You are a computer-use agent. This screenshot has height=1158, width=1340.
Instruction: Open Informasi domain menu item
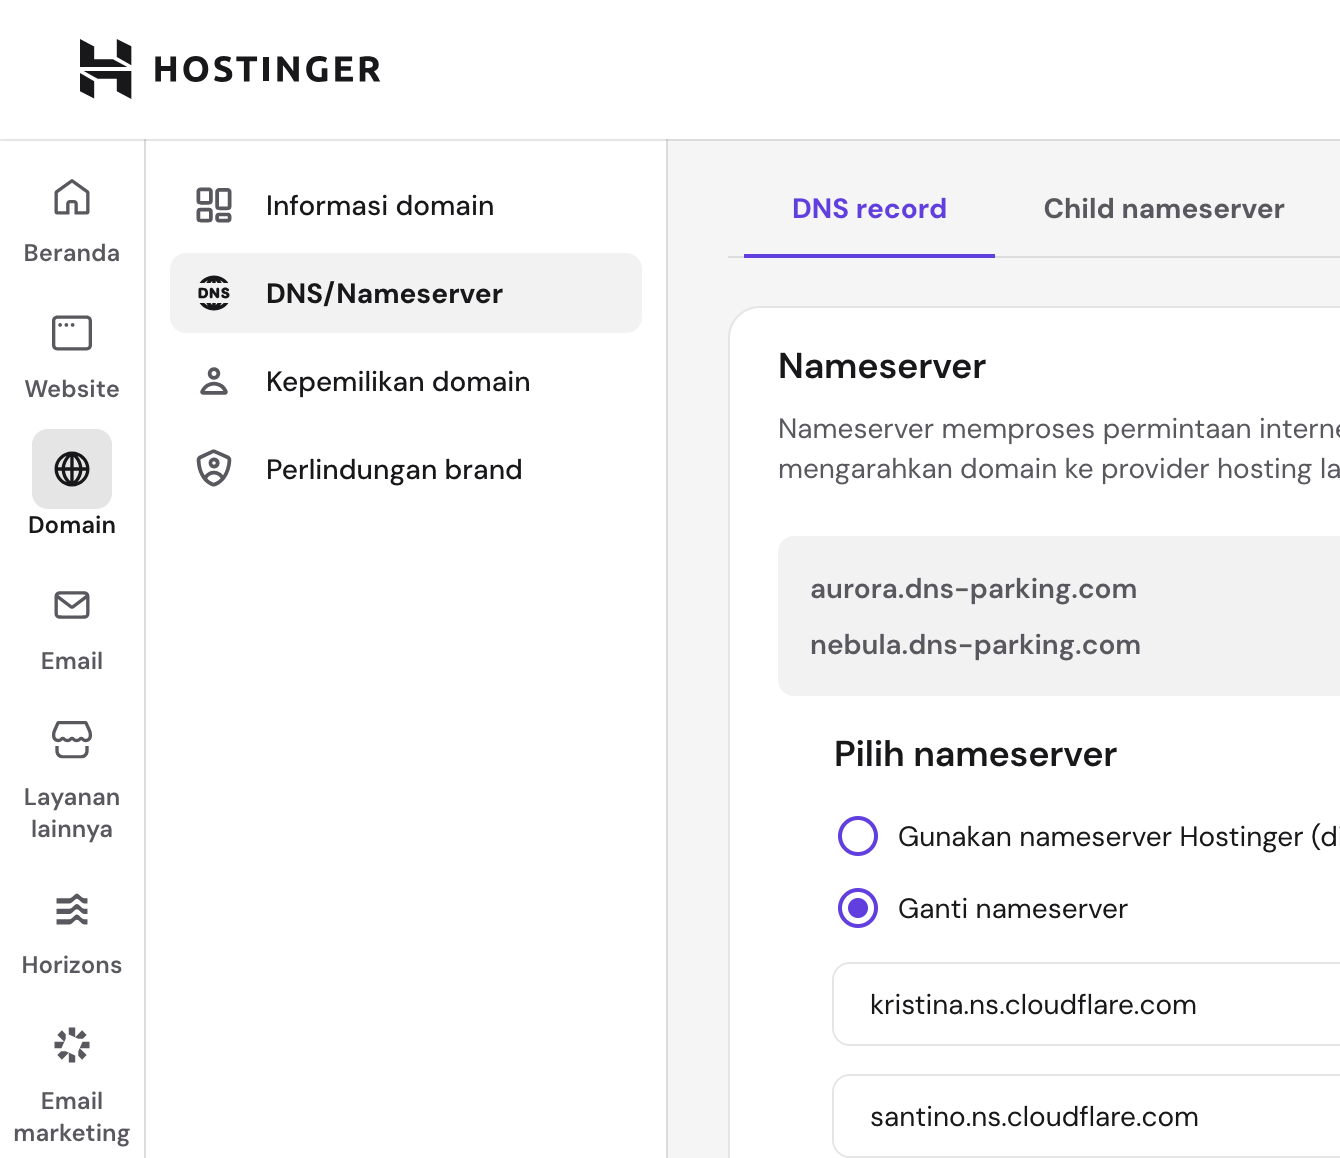coord(406,205)
